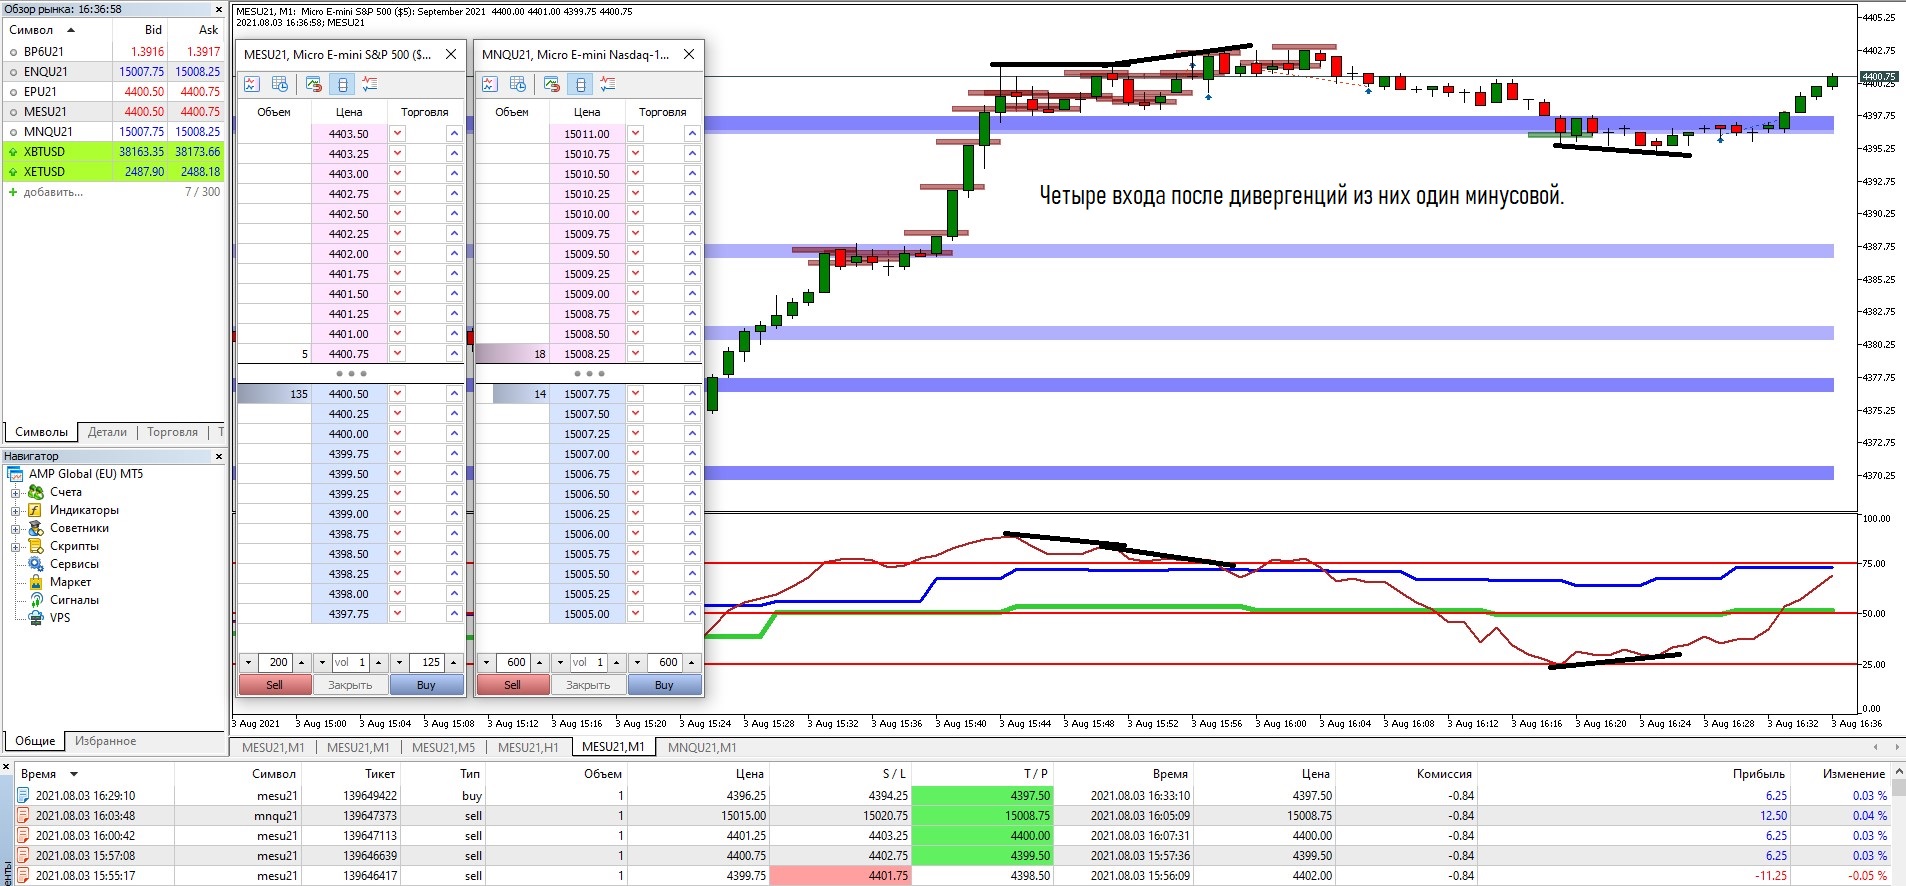Click the 125 input field in MESU21 panel
Screen dimensions: 1906x886
pyautogui.click(x=427, y=663)
